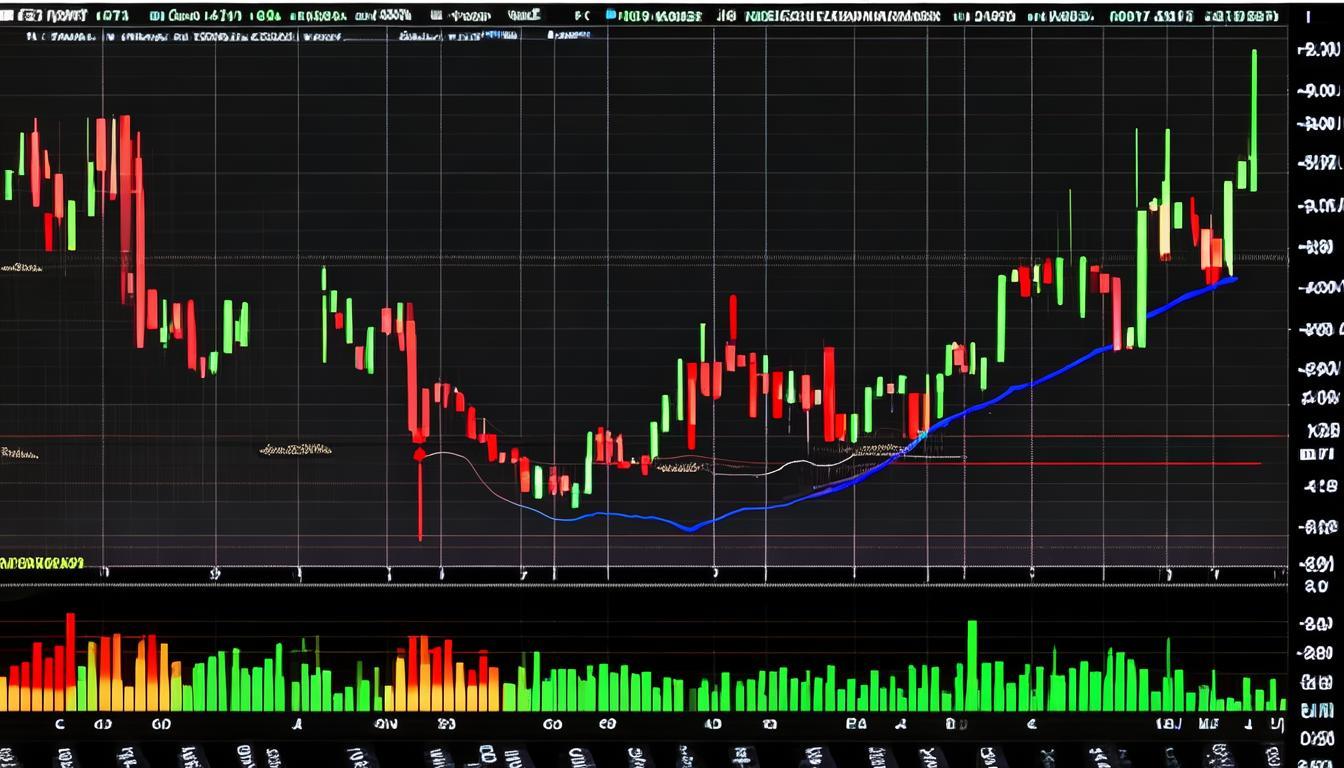1344x768 pixels.
Task: Click the gray square icon in top toolbar
Action: click(437, 16)
